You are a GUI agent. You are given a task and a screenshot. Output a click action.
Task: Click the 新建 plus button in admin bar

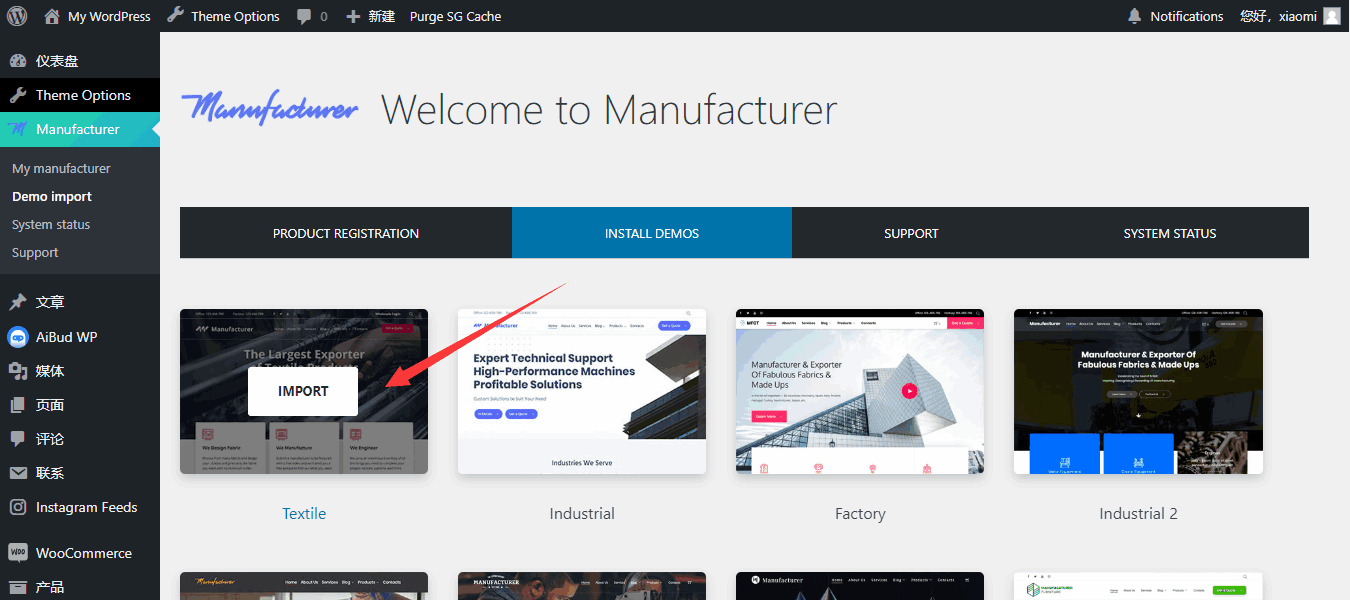click(370, 16)
